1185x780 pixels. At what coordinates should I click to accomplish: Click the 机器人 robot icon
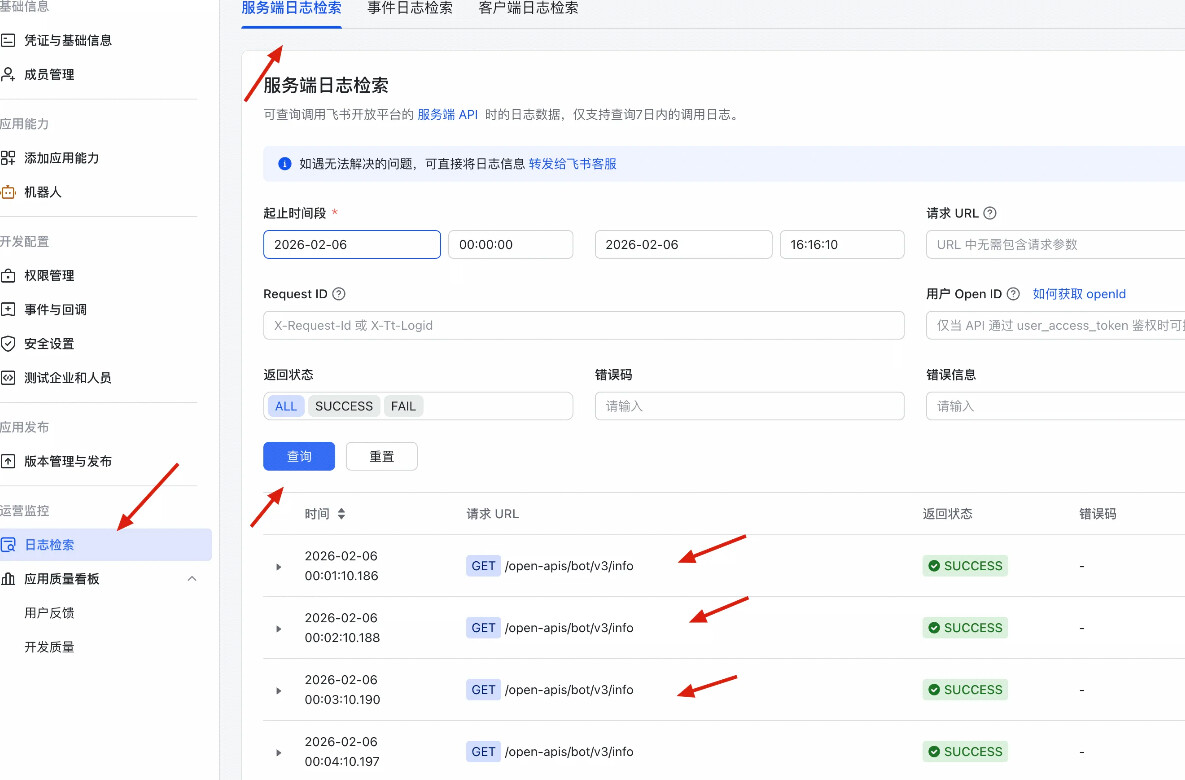(8, 192)
